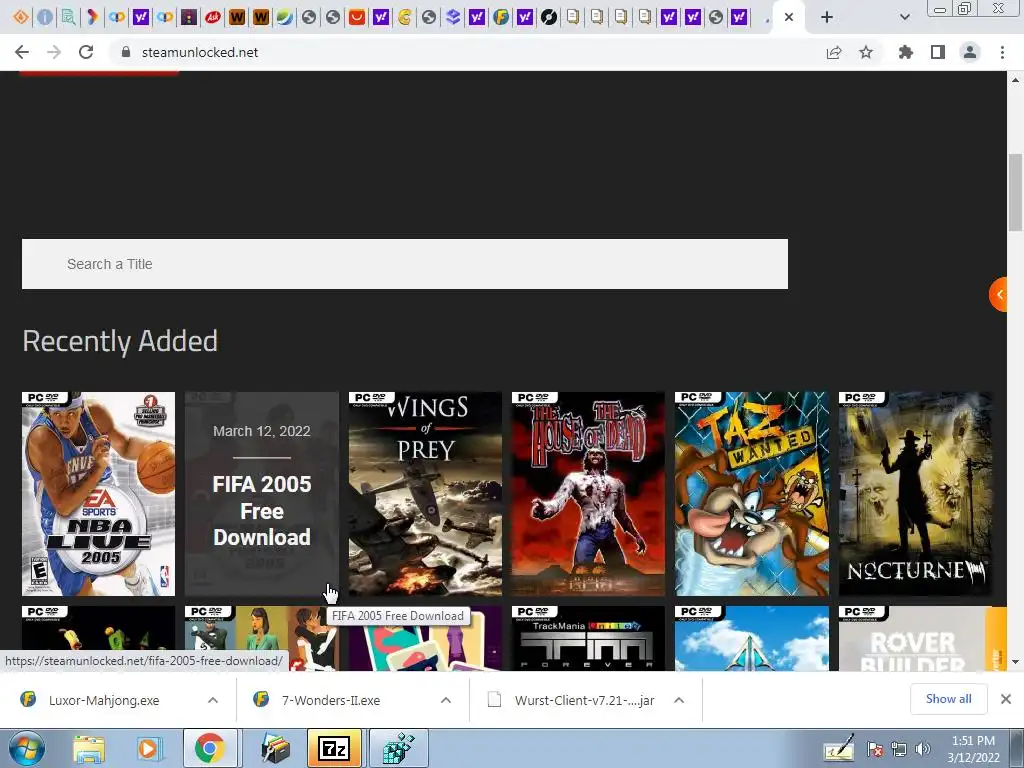The height and width of the screenshot is (768, 1024).
Task: Click the address bar URL steamunlocked.net
Action: click(200, 52)
